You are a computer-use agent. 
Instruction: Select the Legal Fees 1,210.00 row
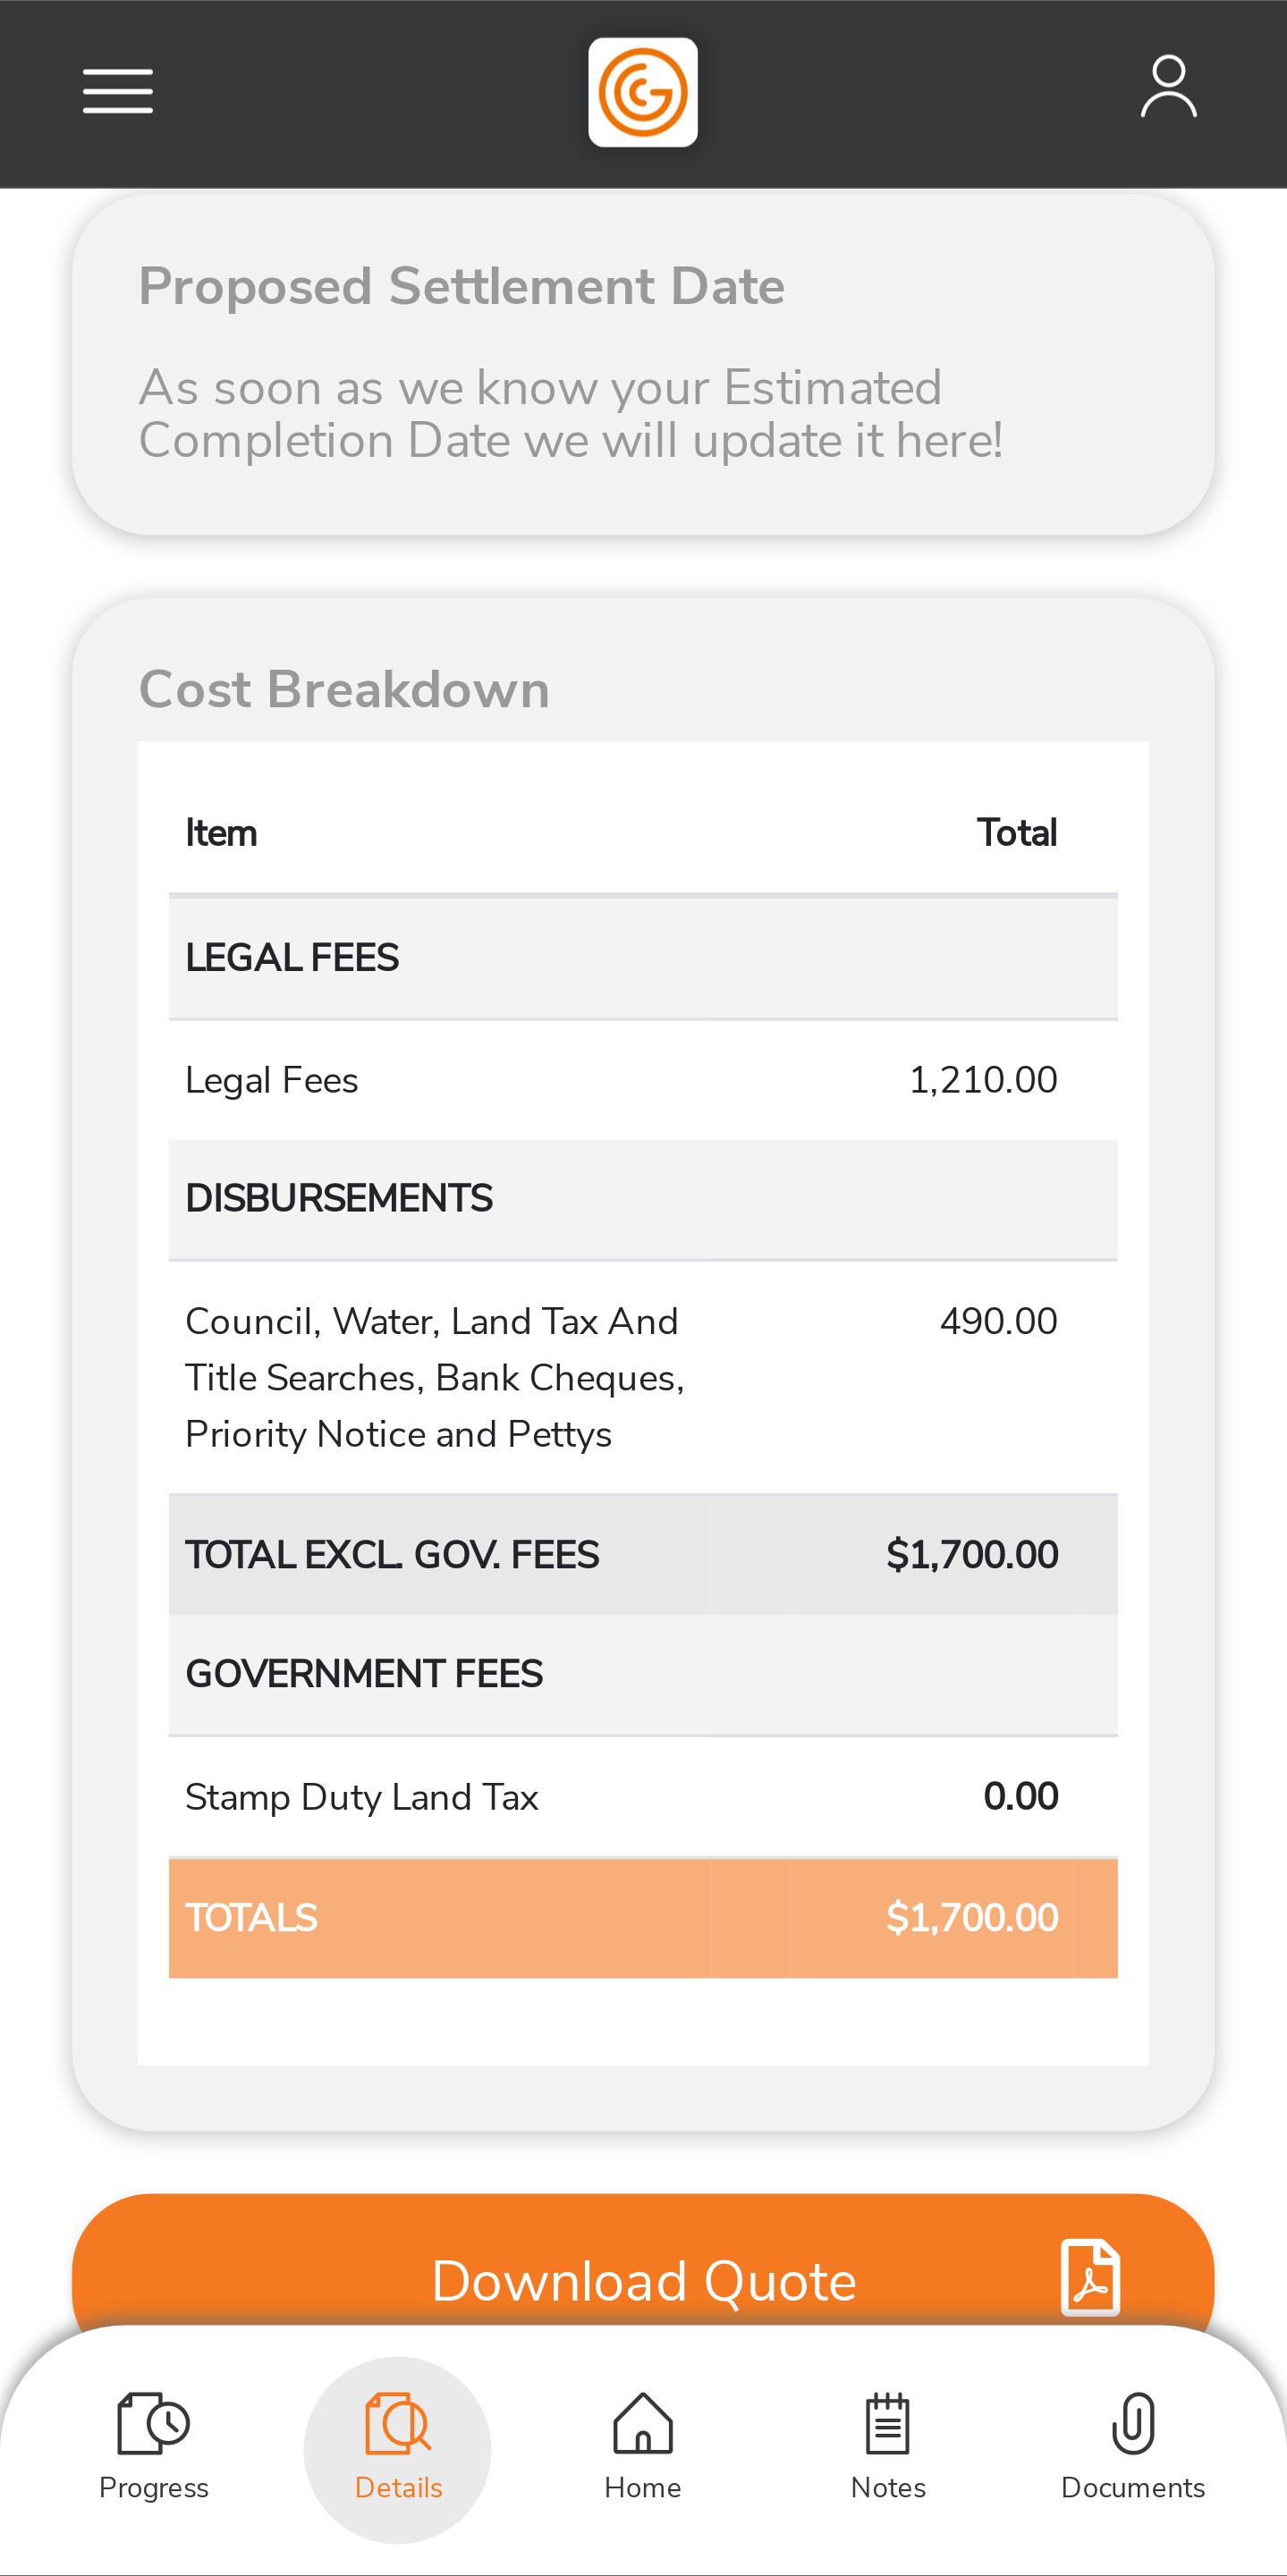coord(643,1080)
